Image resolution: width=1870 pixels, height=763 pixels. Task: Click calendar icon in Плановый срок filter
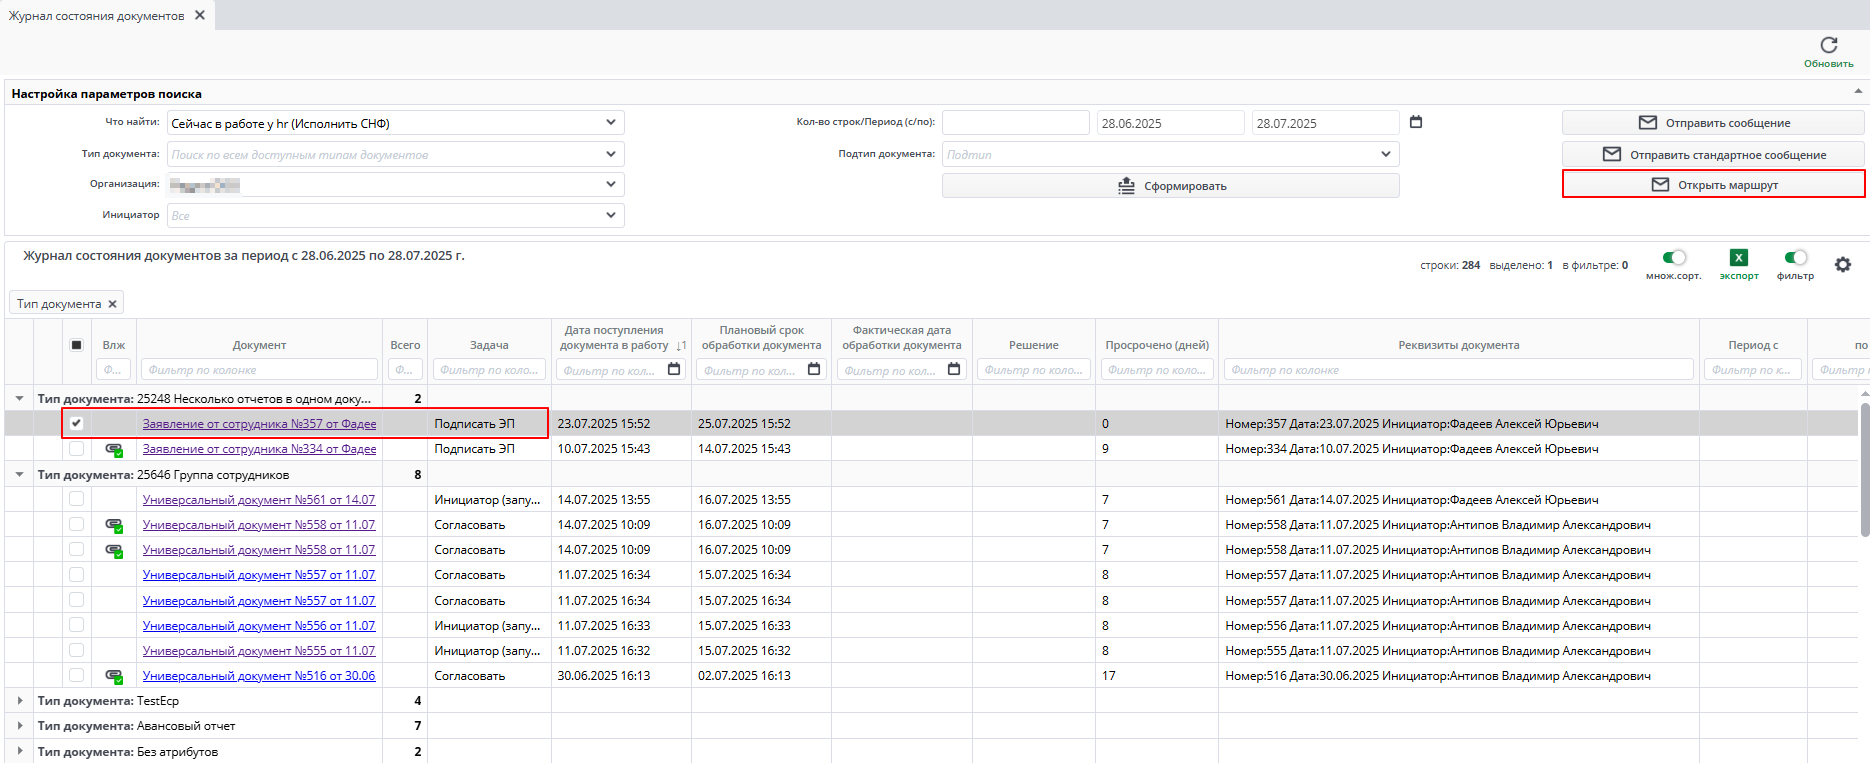tap(814, 369)
